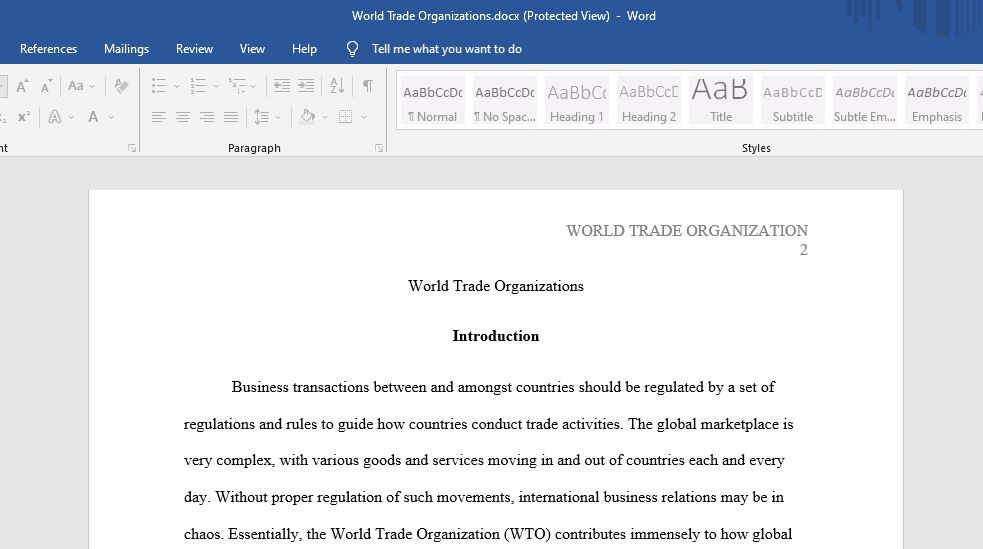This screenshot has height=549, width=983.
Task: Click the World Trade Organizations document title
Action: [x=495, y=286]
